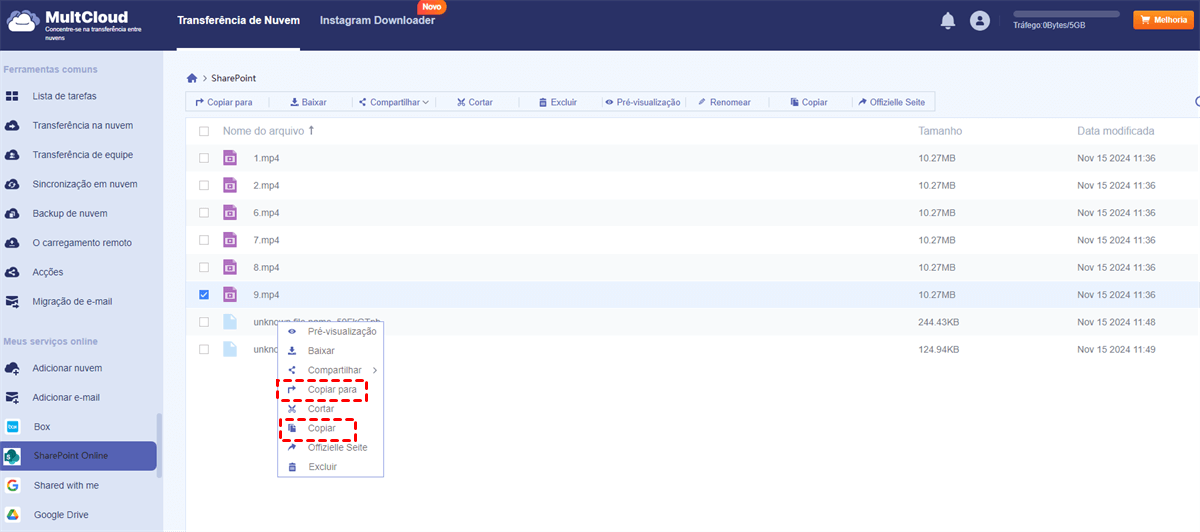This screenshot has width=1200, height=532.
Task: Check the box for 8.mp4
Action: (204, 267)
